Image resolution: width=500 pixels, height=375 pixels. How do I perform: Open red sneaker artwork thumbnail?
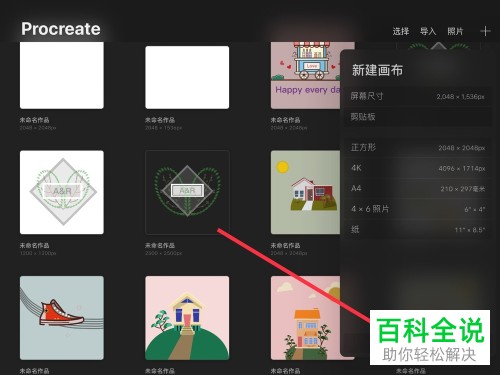click(x=62, y=318)
